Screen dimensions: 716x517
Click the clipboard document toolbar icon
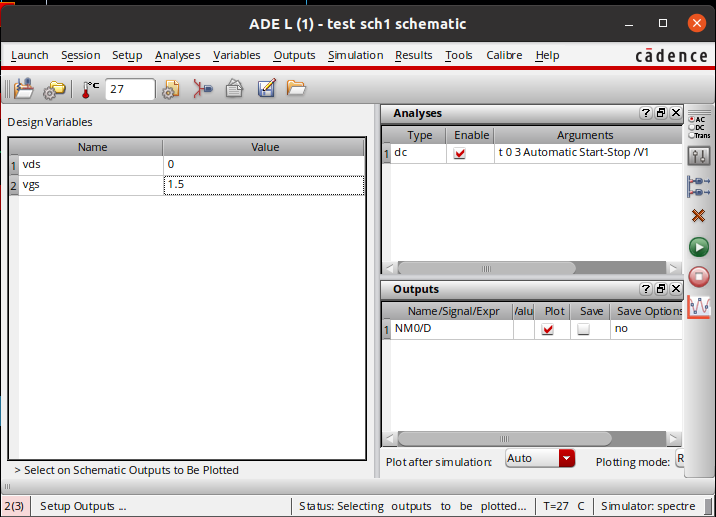234,89
